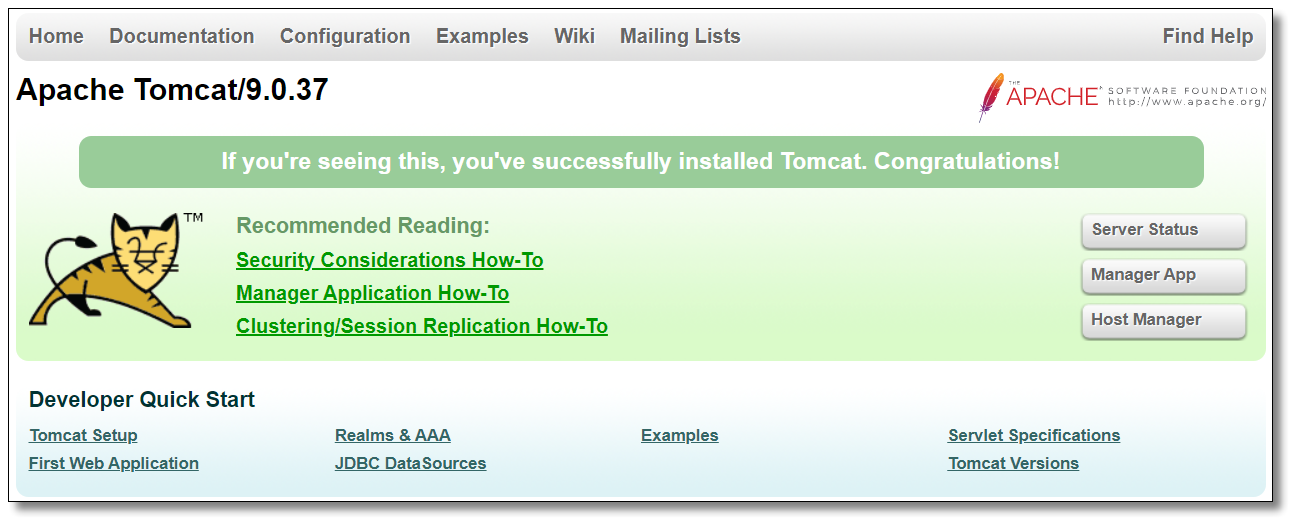Open the Manager App button
This screenshot has height=518, width=1289.
pos(1163,275)
